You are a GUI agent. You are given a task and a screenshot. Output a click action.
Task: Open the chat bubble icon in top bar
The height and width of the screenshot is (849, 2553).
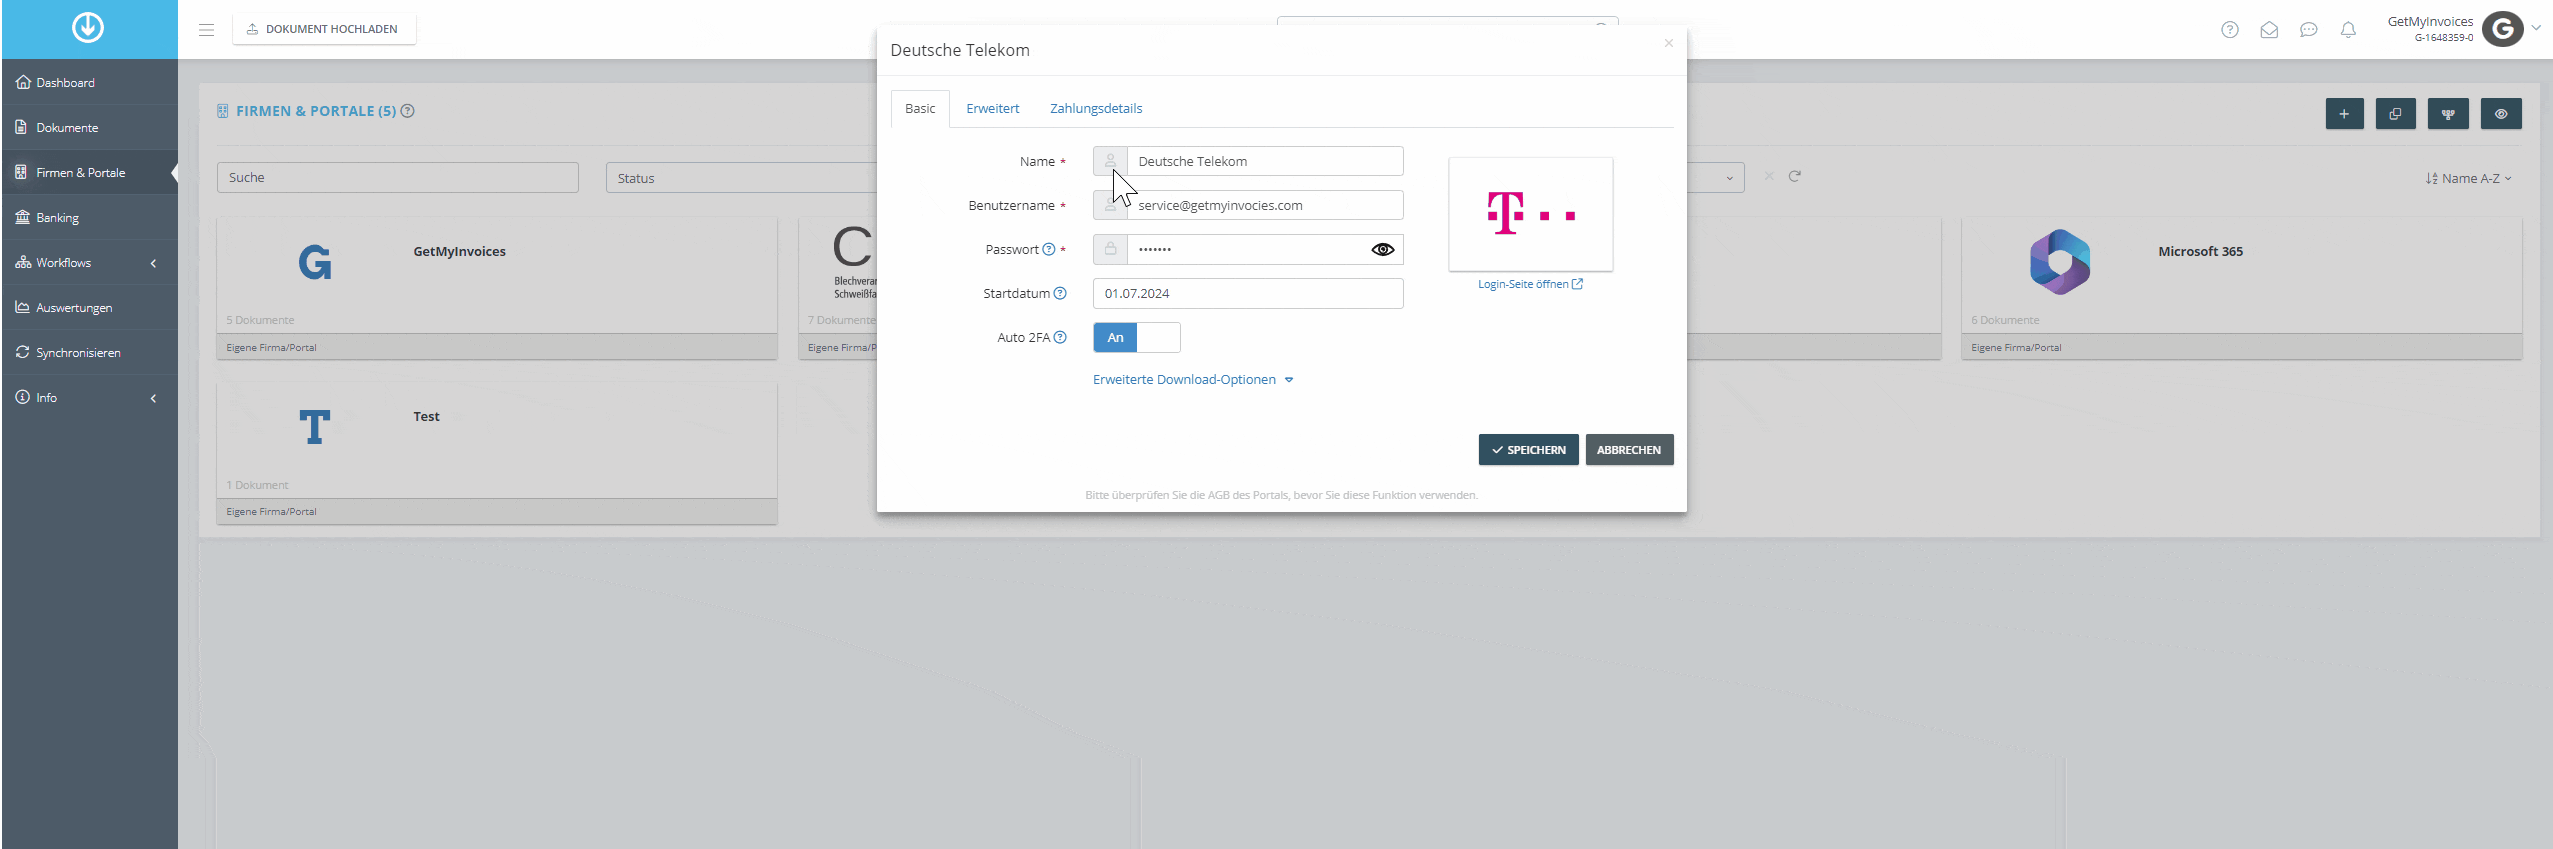(2309, 30)
